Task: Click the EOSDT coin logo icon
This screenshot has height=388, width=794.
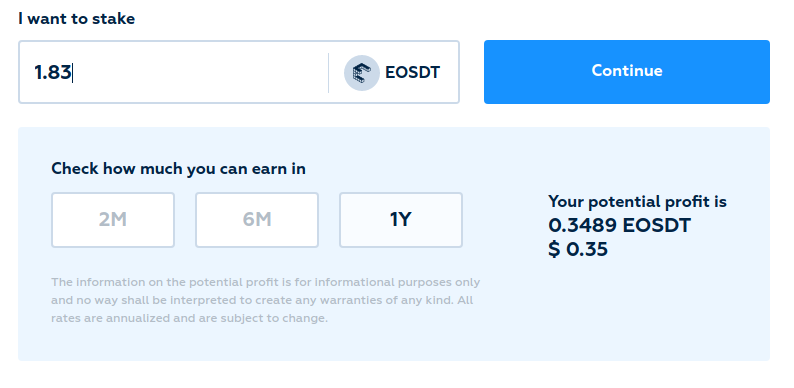Action: click(362, 72)
